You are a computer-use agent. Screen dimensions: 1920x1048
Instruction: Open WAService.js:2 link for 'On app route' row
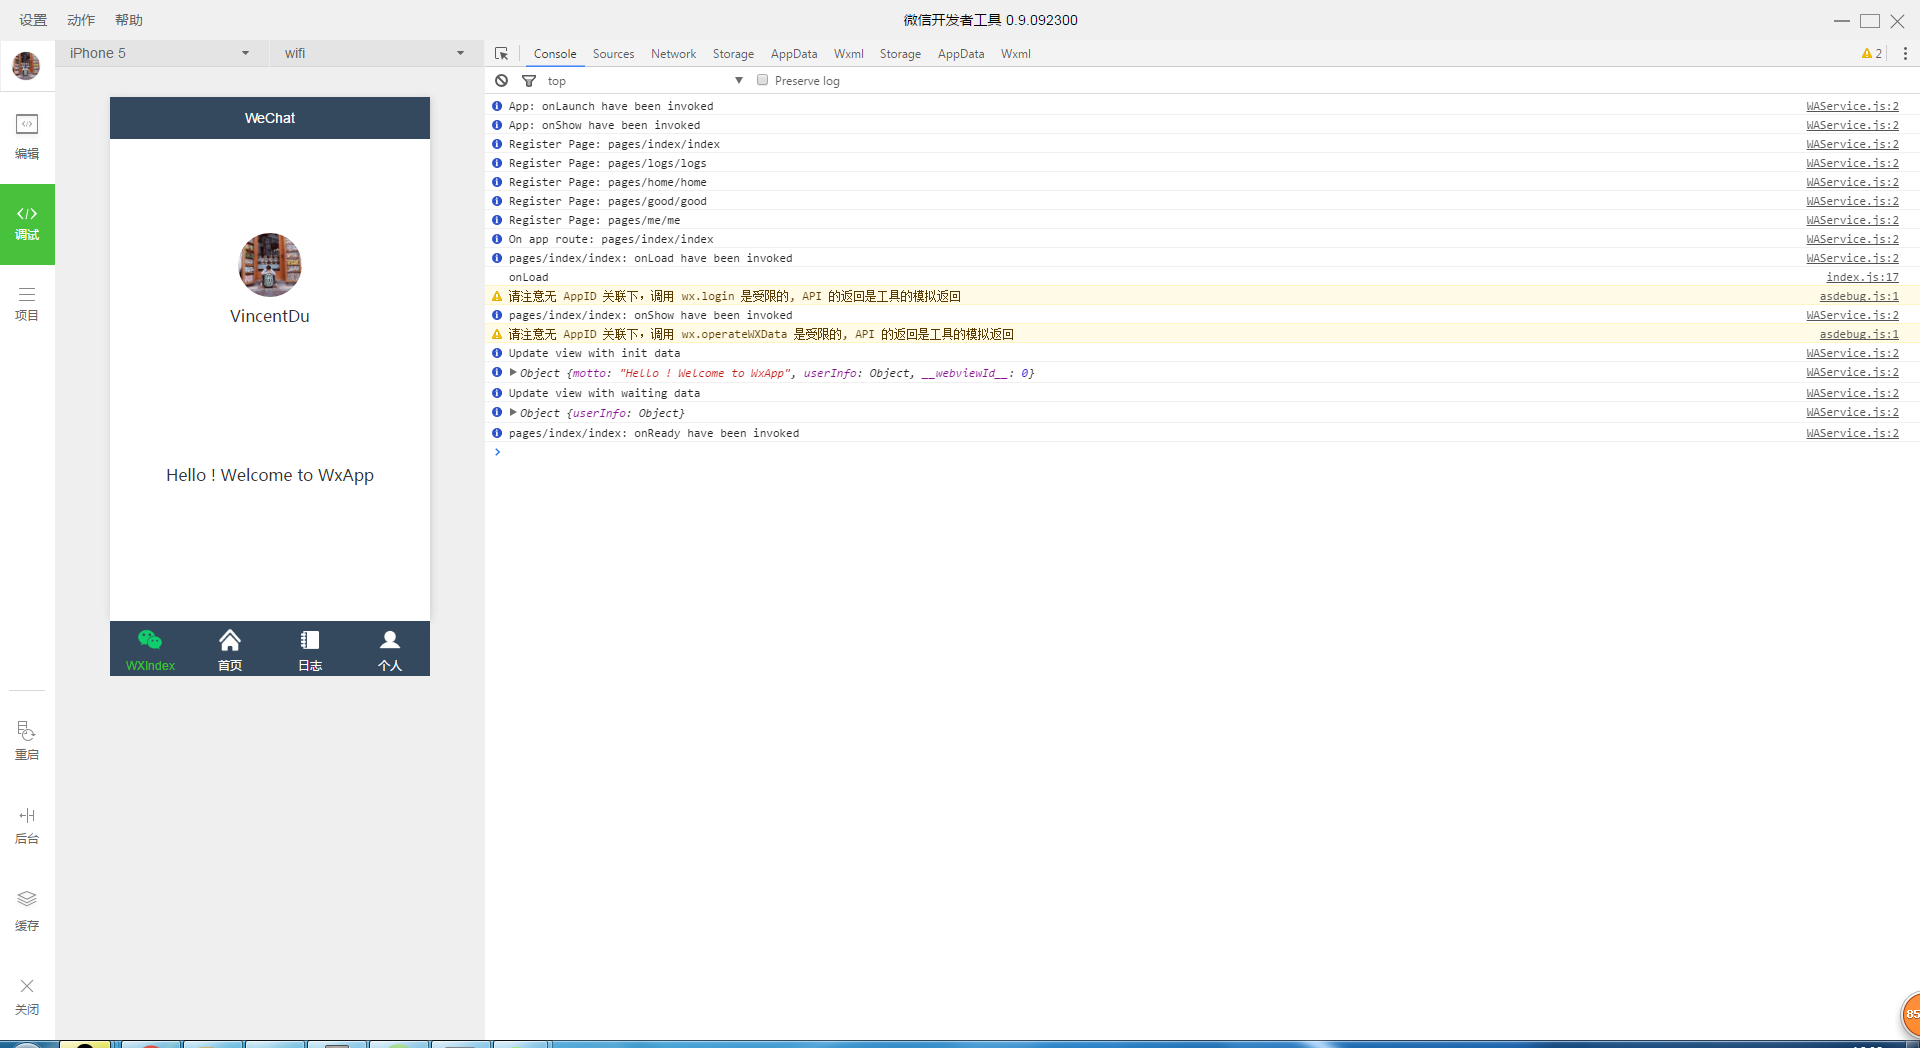[x=1852, y=239]
